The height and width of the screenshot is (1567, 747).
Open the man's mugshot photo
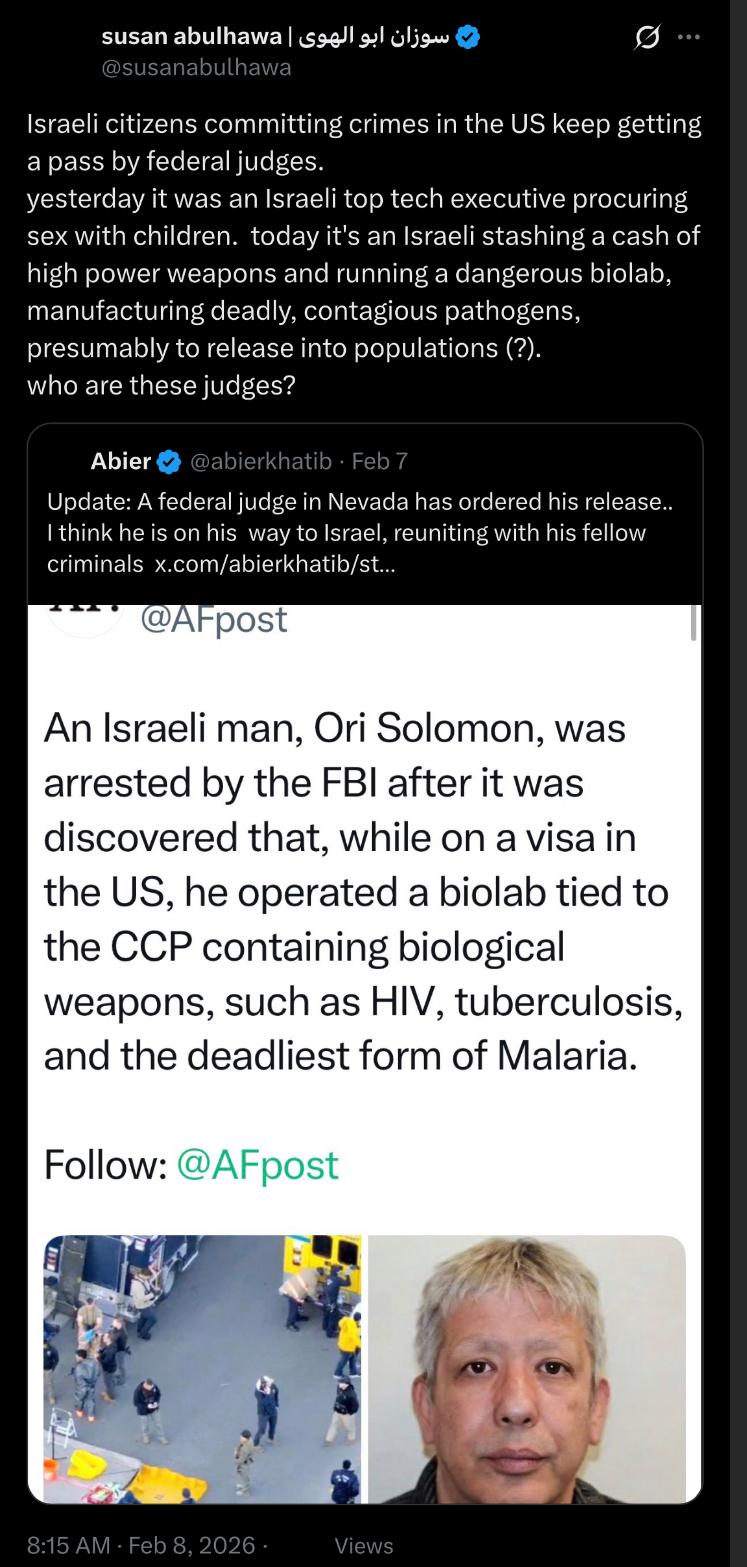click(x=527, y=1368)
